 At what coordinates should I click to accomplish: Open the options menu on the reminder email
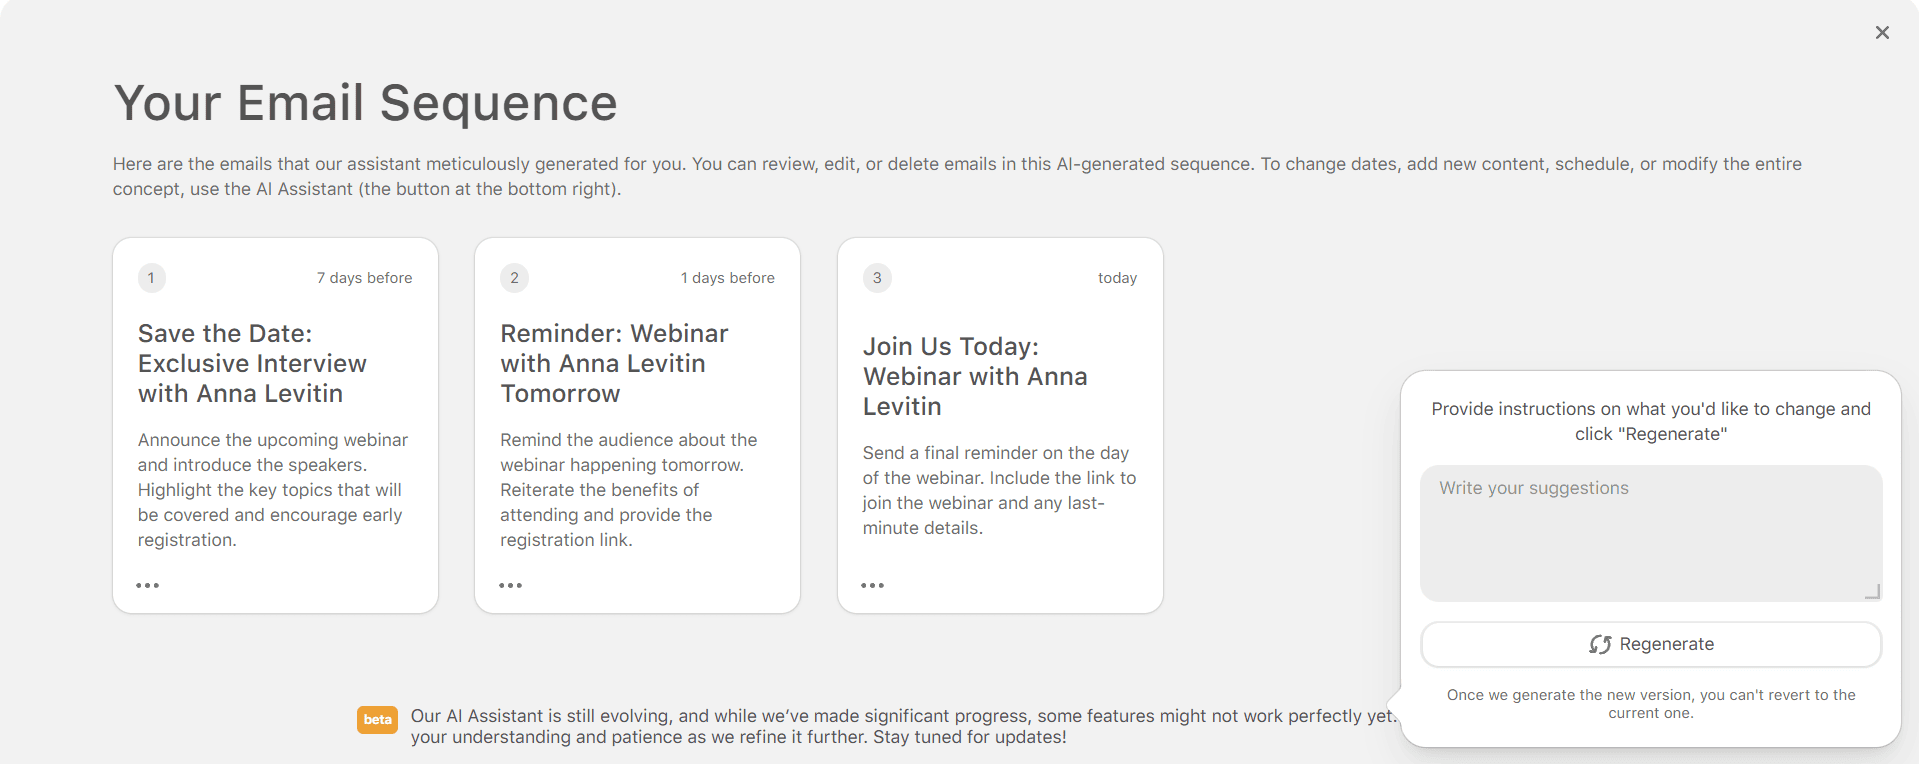tap(510, 585)
